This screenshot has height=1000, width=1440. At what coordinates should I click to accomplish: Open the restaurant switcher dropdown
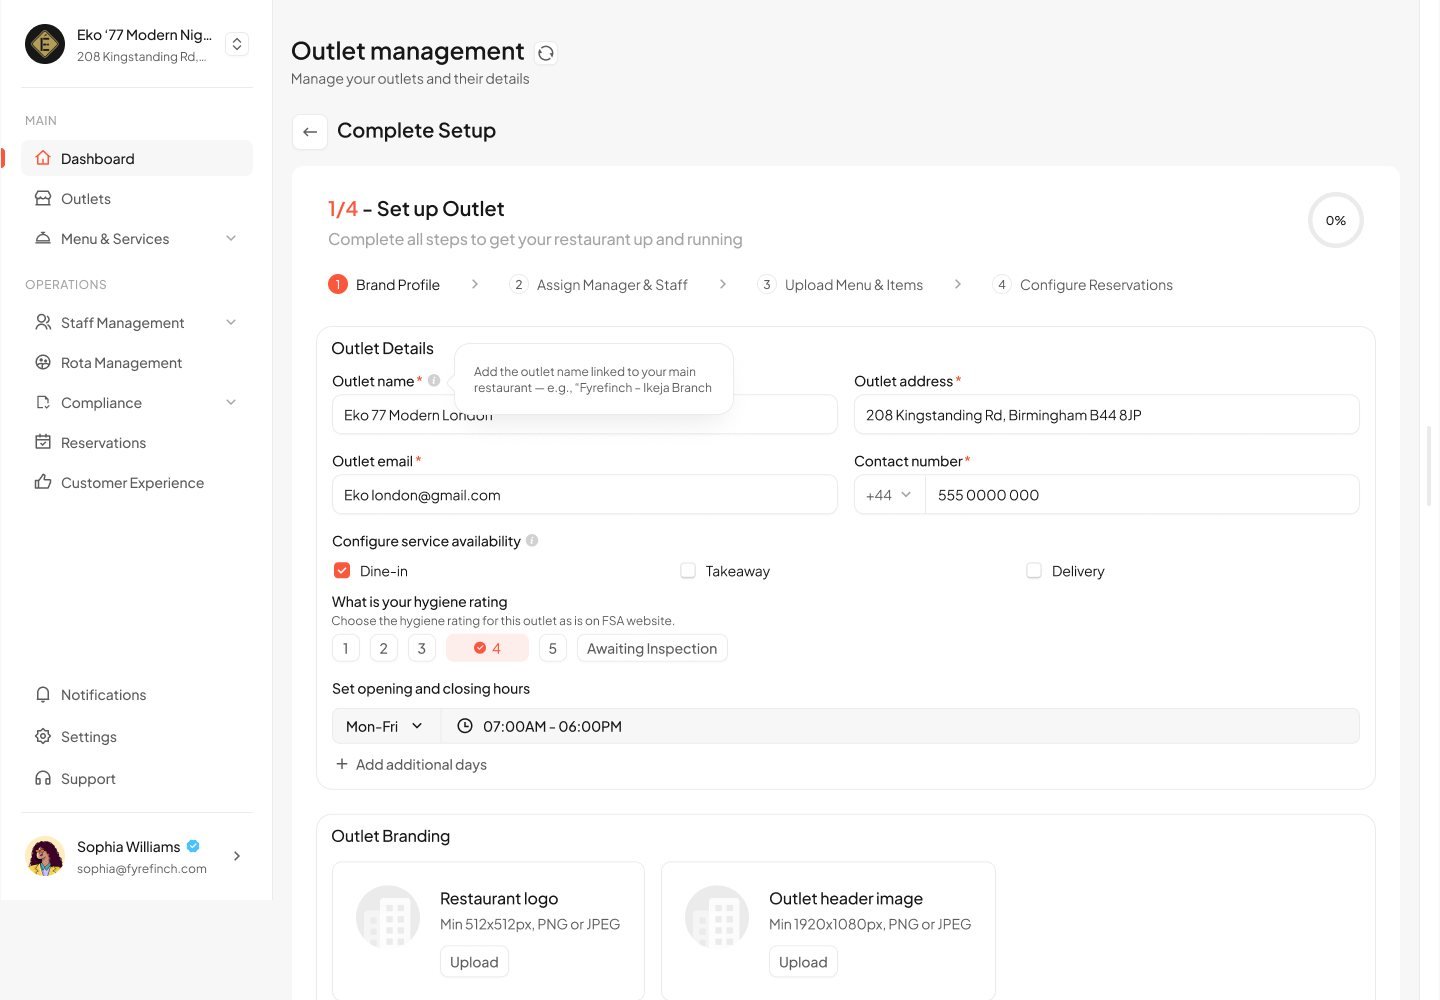point(237,44)
